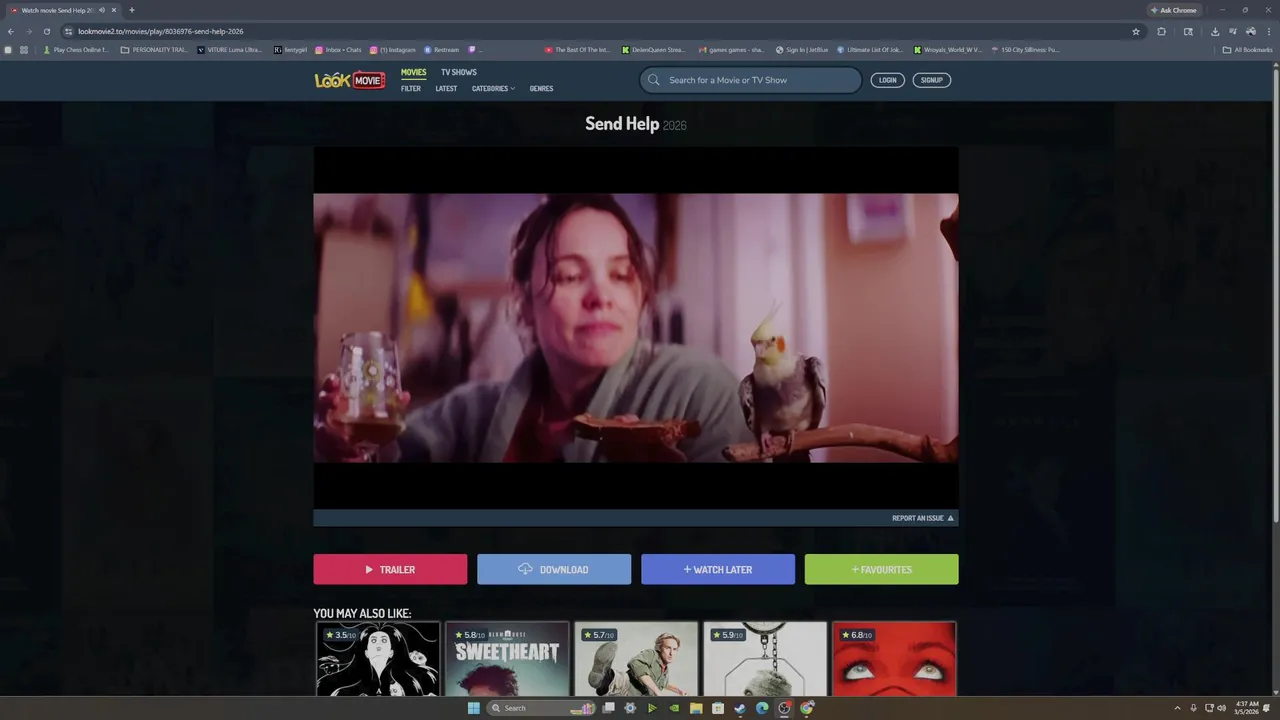Open the Windows Start menu

473,708
